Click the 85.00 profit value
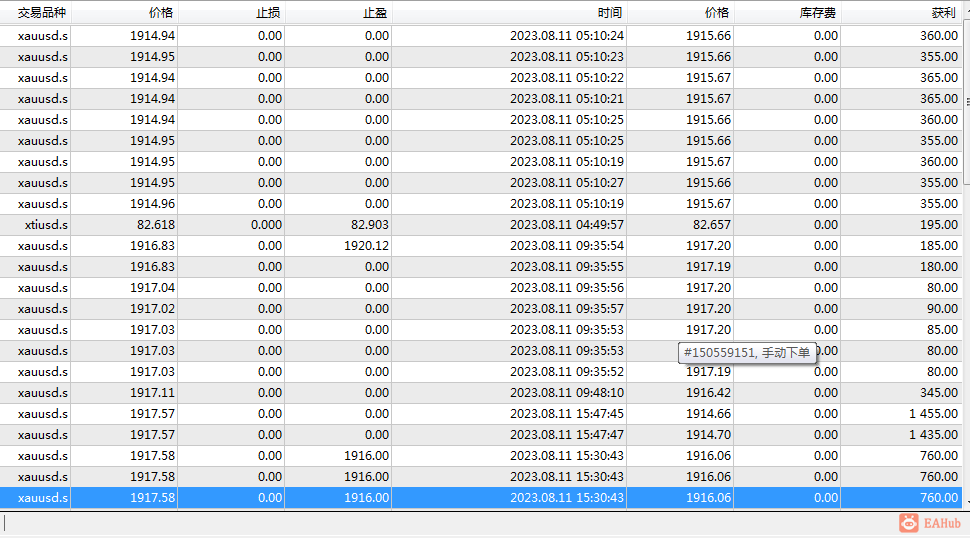 pyautogui.click(x=942, y=330)
